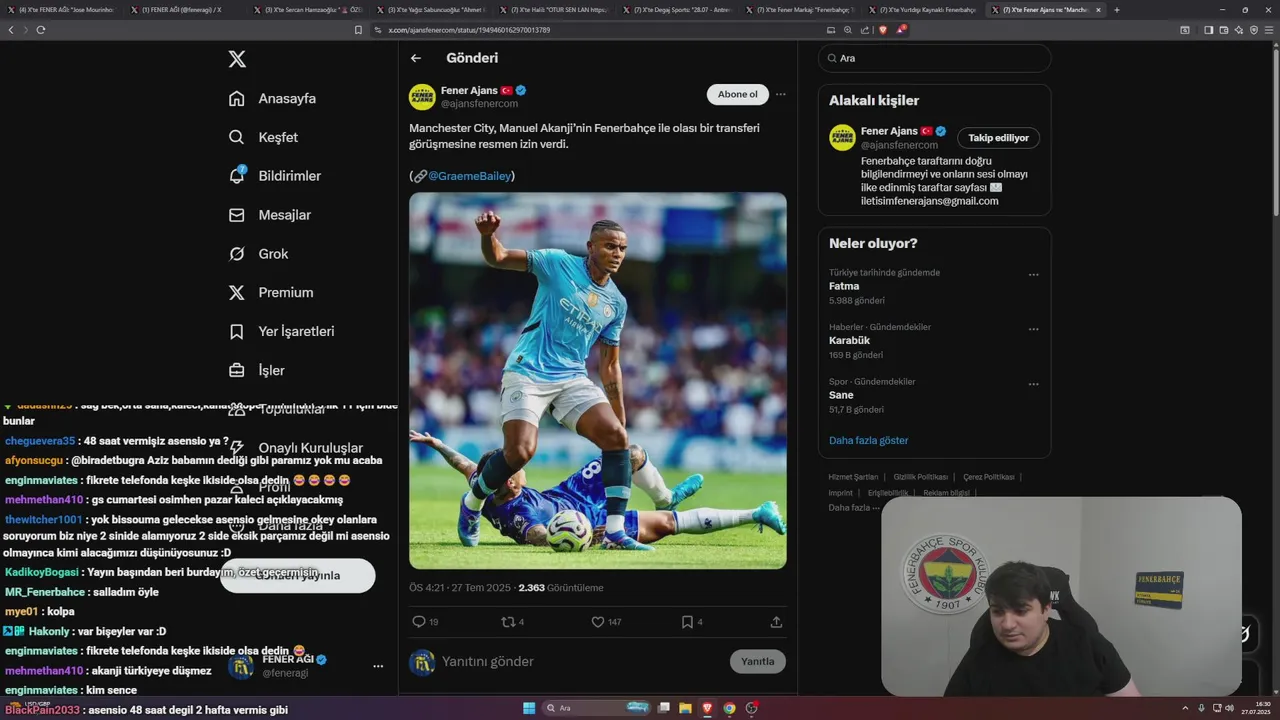Screen dimensions: 1280x720
Task: Open FENER AĞI account menu dots
Action: tap(378, 666)
